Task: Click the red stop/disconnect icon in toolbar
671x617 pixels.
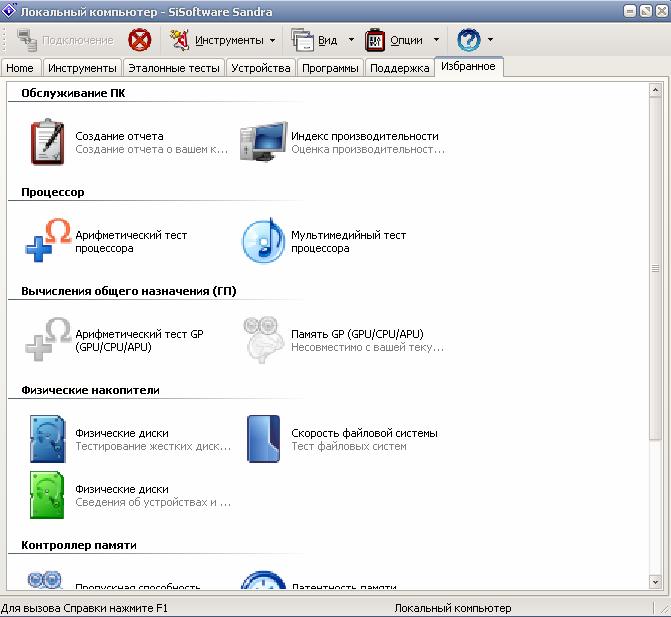Action: pyautogui.click(x=140, y=40)
